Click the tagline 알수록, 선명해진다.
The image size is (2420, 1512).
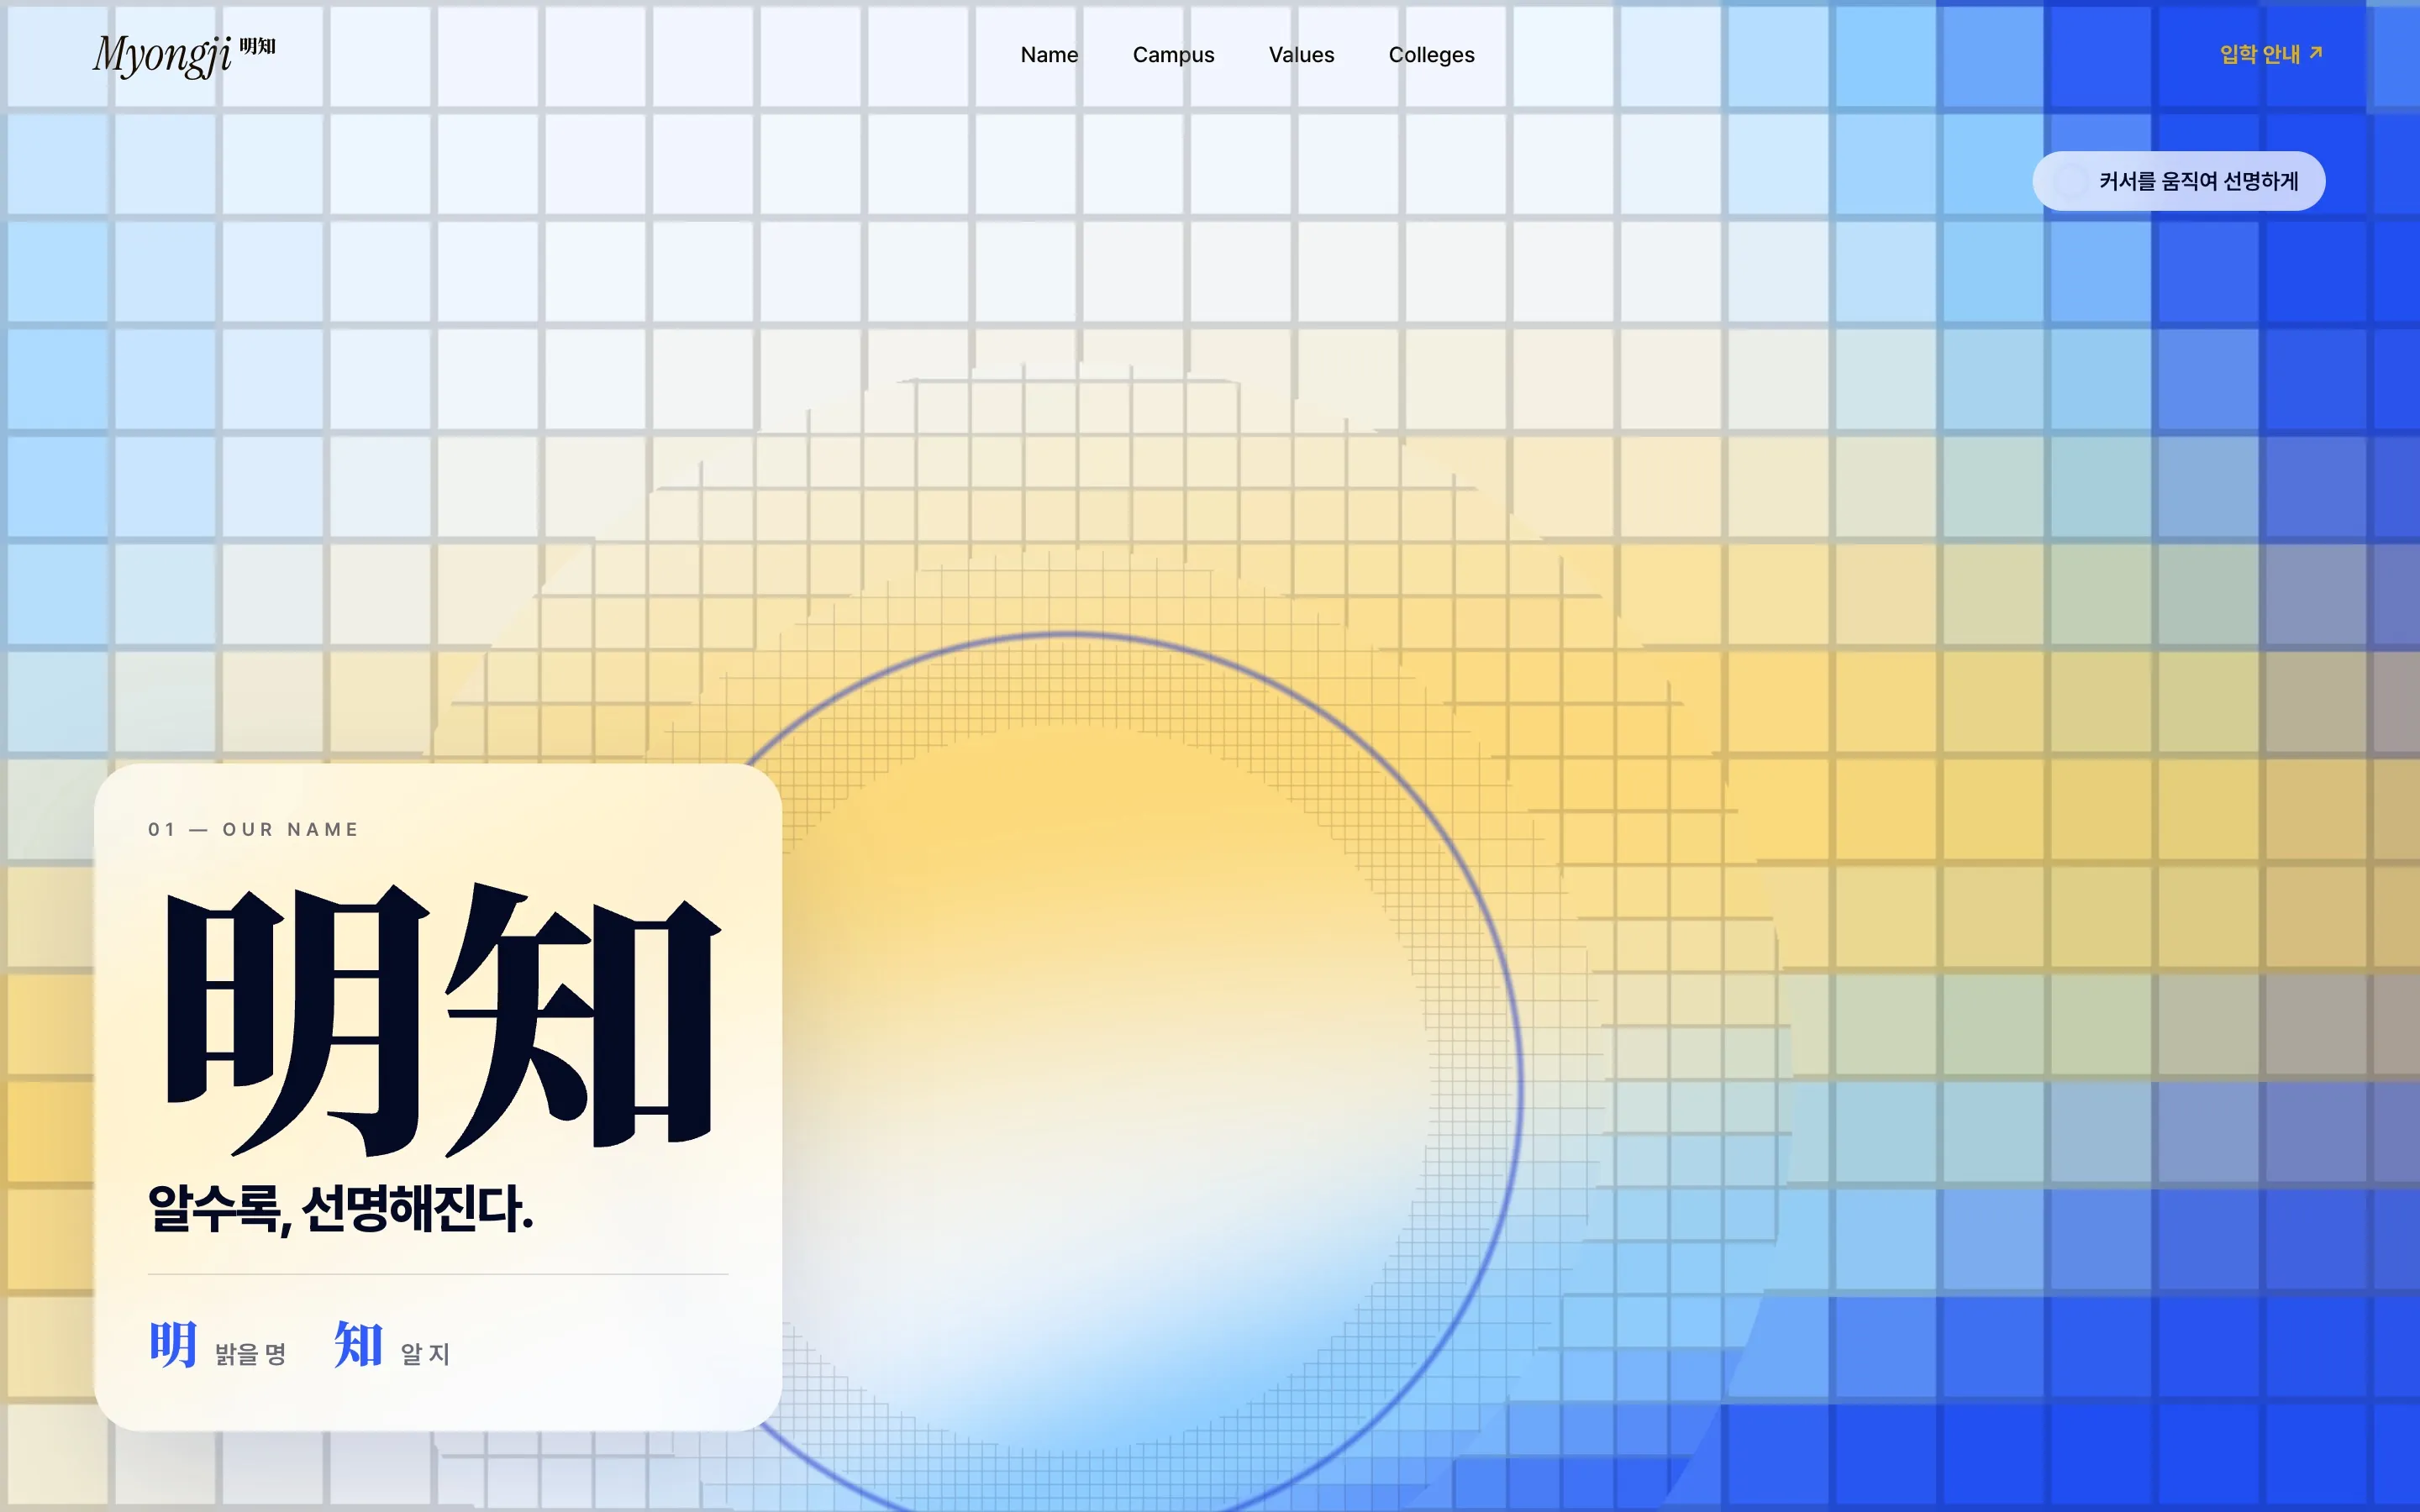(341, 1208)
